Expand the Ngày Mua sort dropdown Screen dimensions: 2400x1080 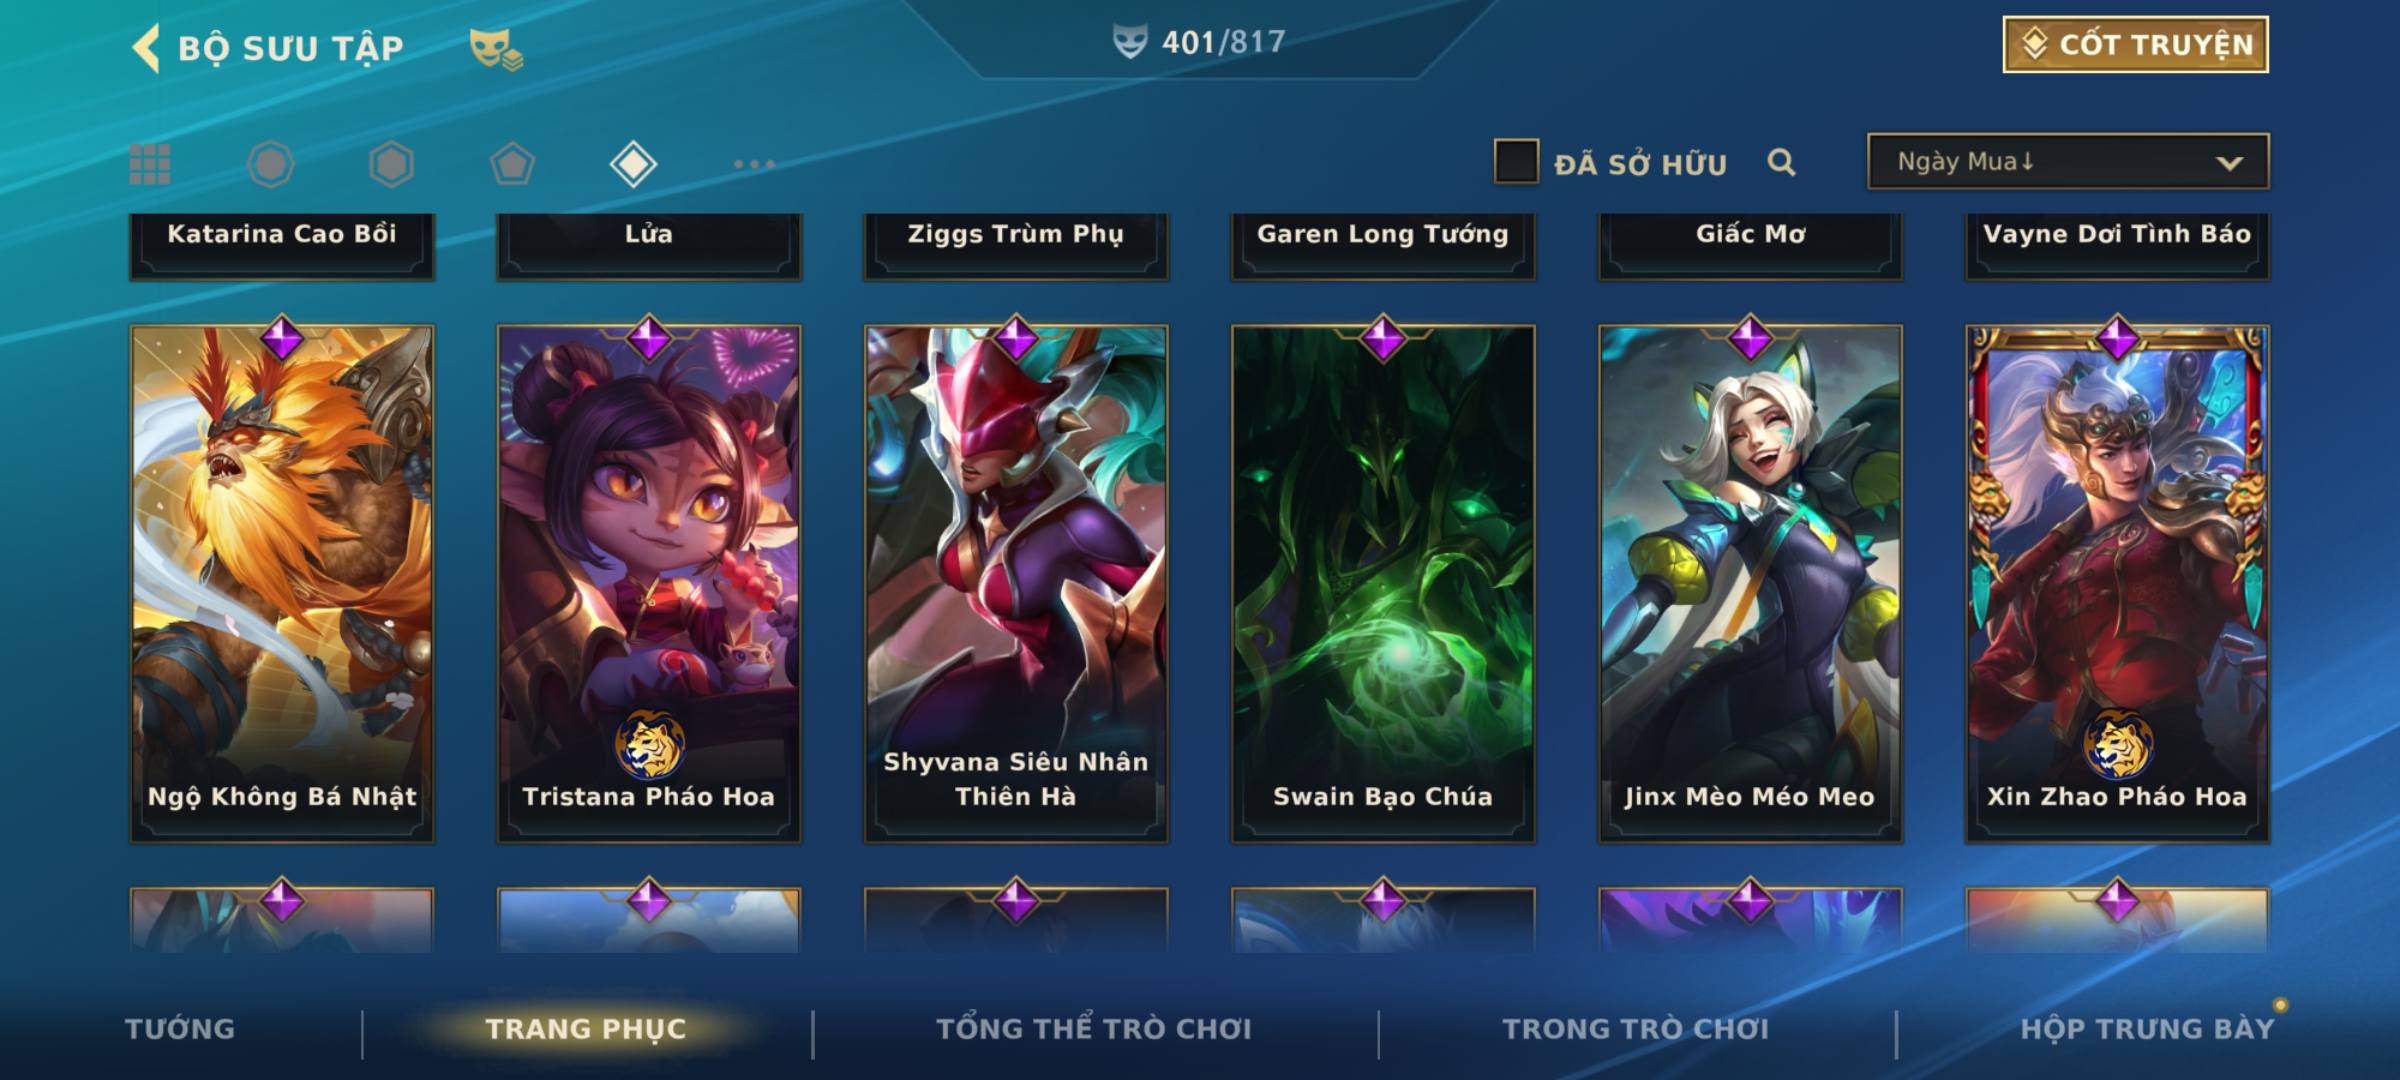click(2068, 162)
